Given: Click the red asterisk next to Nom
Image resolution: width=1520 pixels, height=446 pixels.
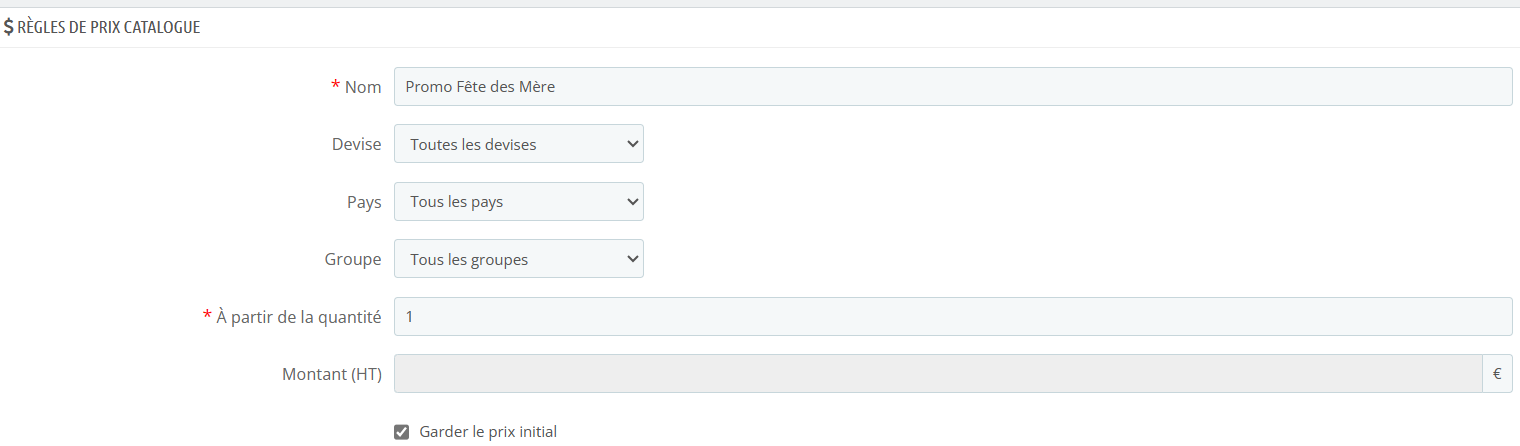Looking at the screenshot, I should pos(335,86).
